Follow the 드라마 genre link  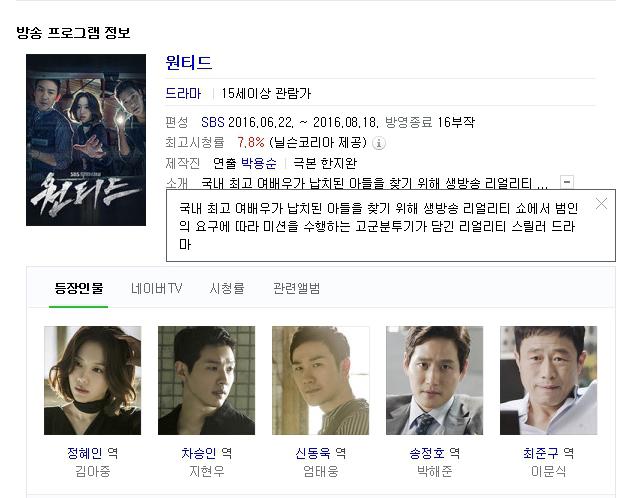click(183, 94)
